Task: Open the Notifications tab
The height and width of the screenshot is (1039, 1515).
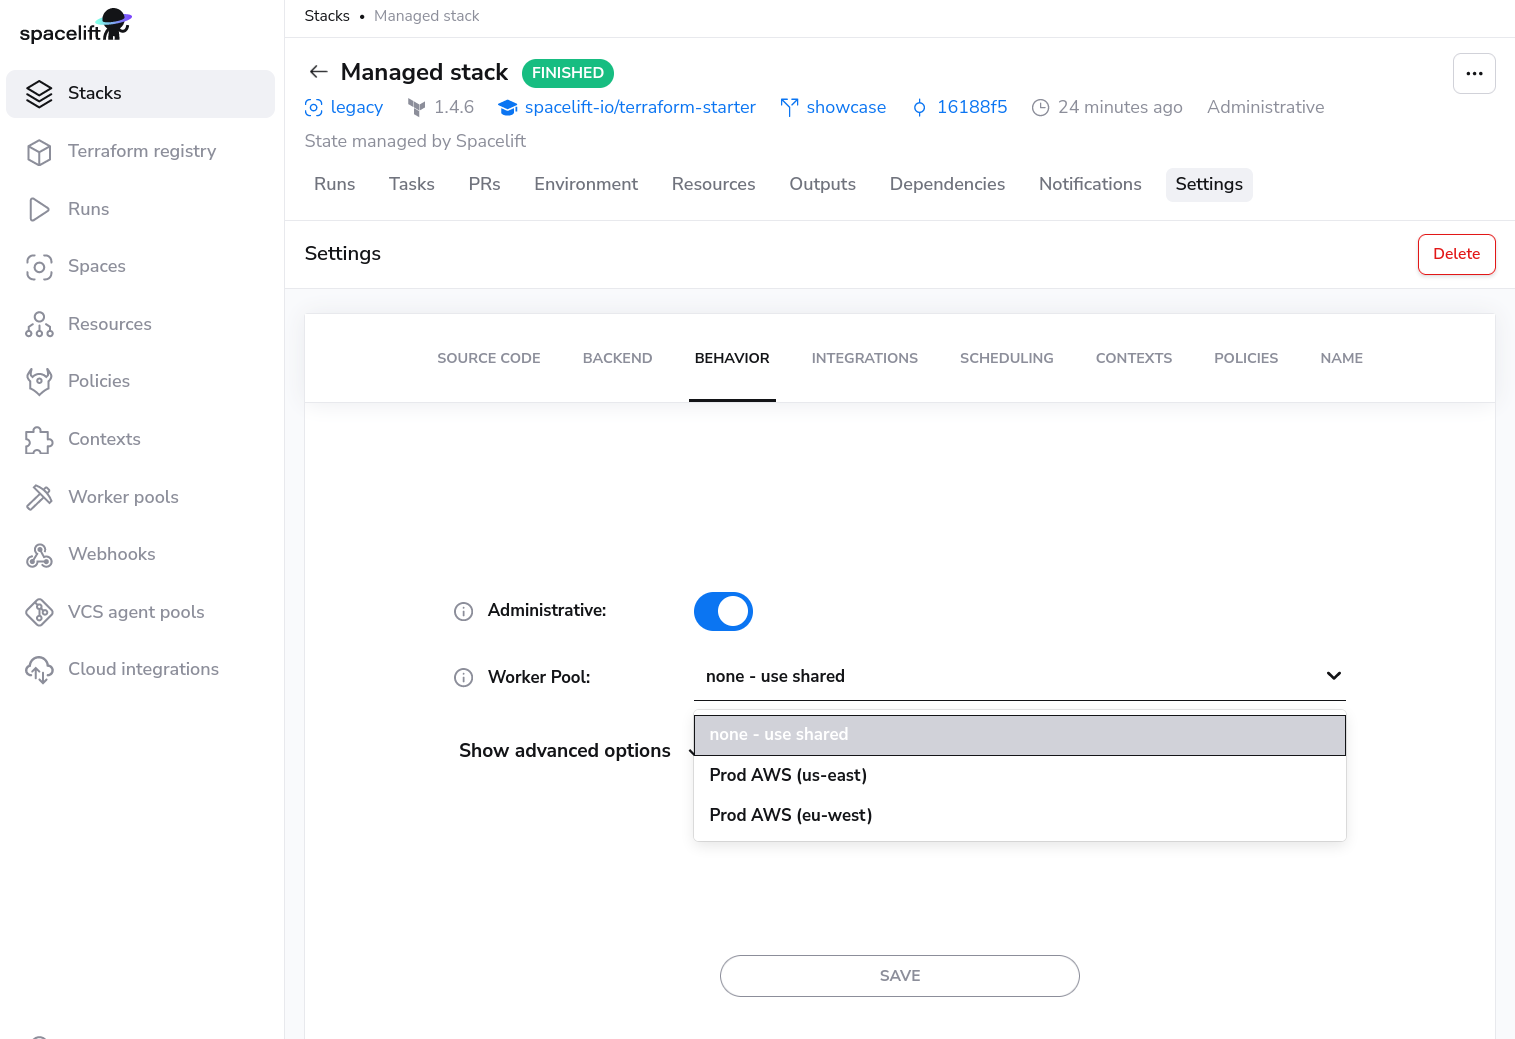Action: (x=1089, y=184)
